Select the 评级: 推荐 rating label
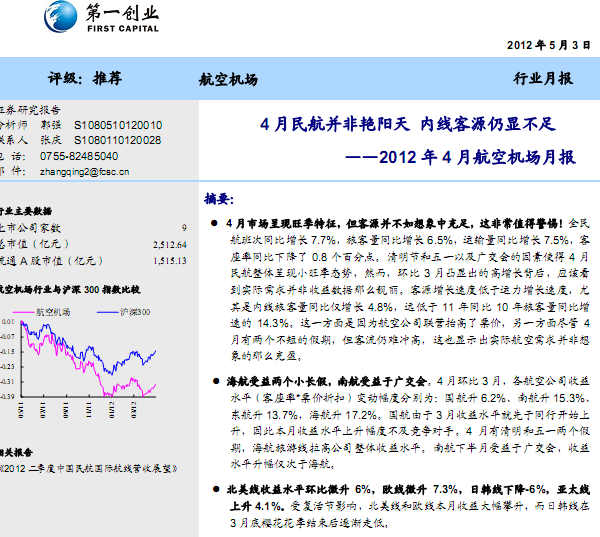Screen dimensions: 600x537 coord(85,77)
